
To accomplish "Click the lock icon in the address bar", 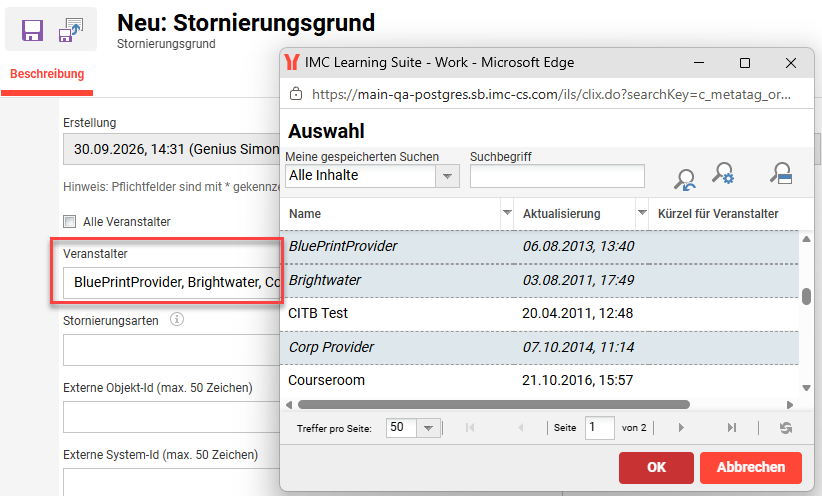I will 296,94.
